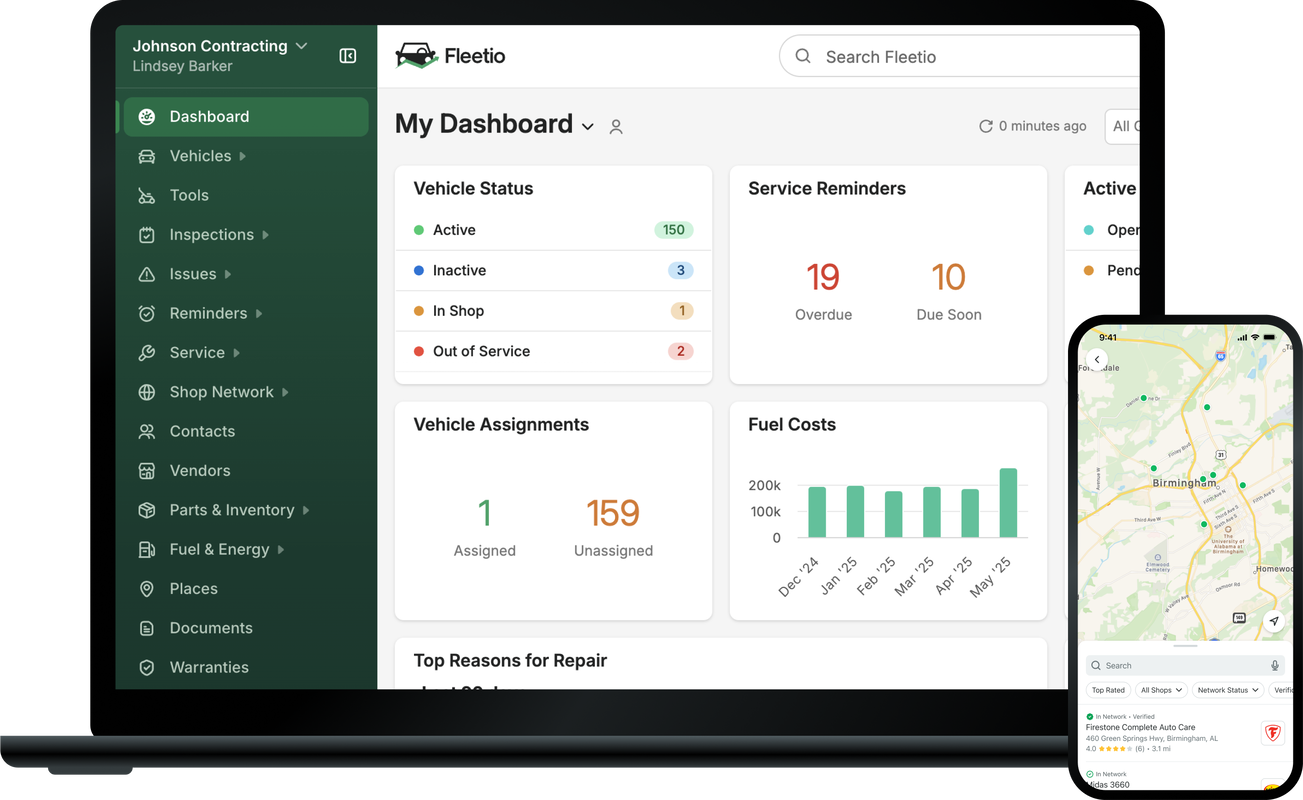The height and width of the screenshot is (800, 1303).
Task: Click the 19 Overdue service reminders count
Action: click(823, 278)
